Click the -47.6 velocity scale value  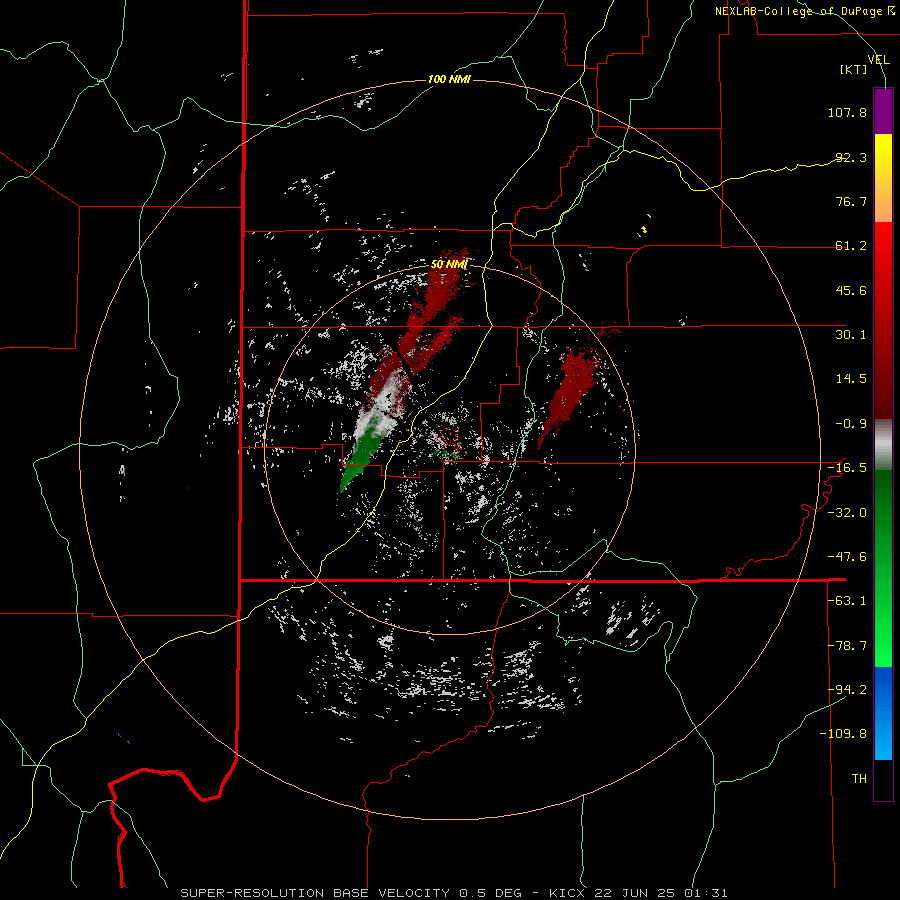pyautogui.click(x=847, y=557)
